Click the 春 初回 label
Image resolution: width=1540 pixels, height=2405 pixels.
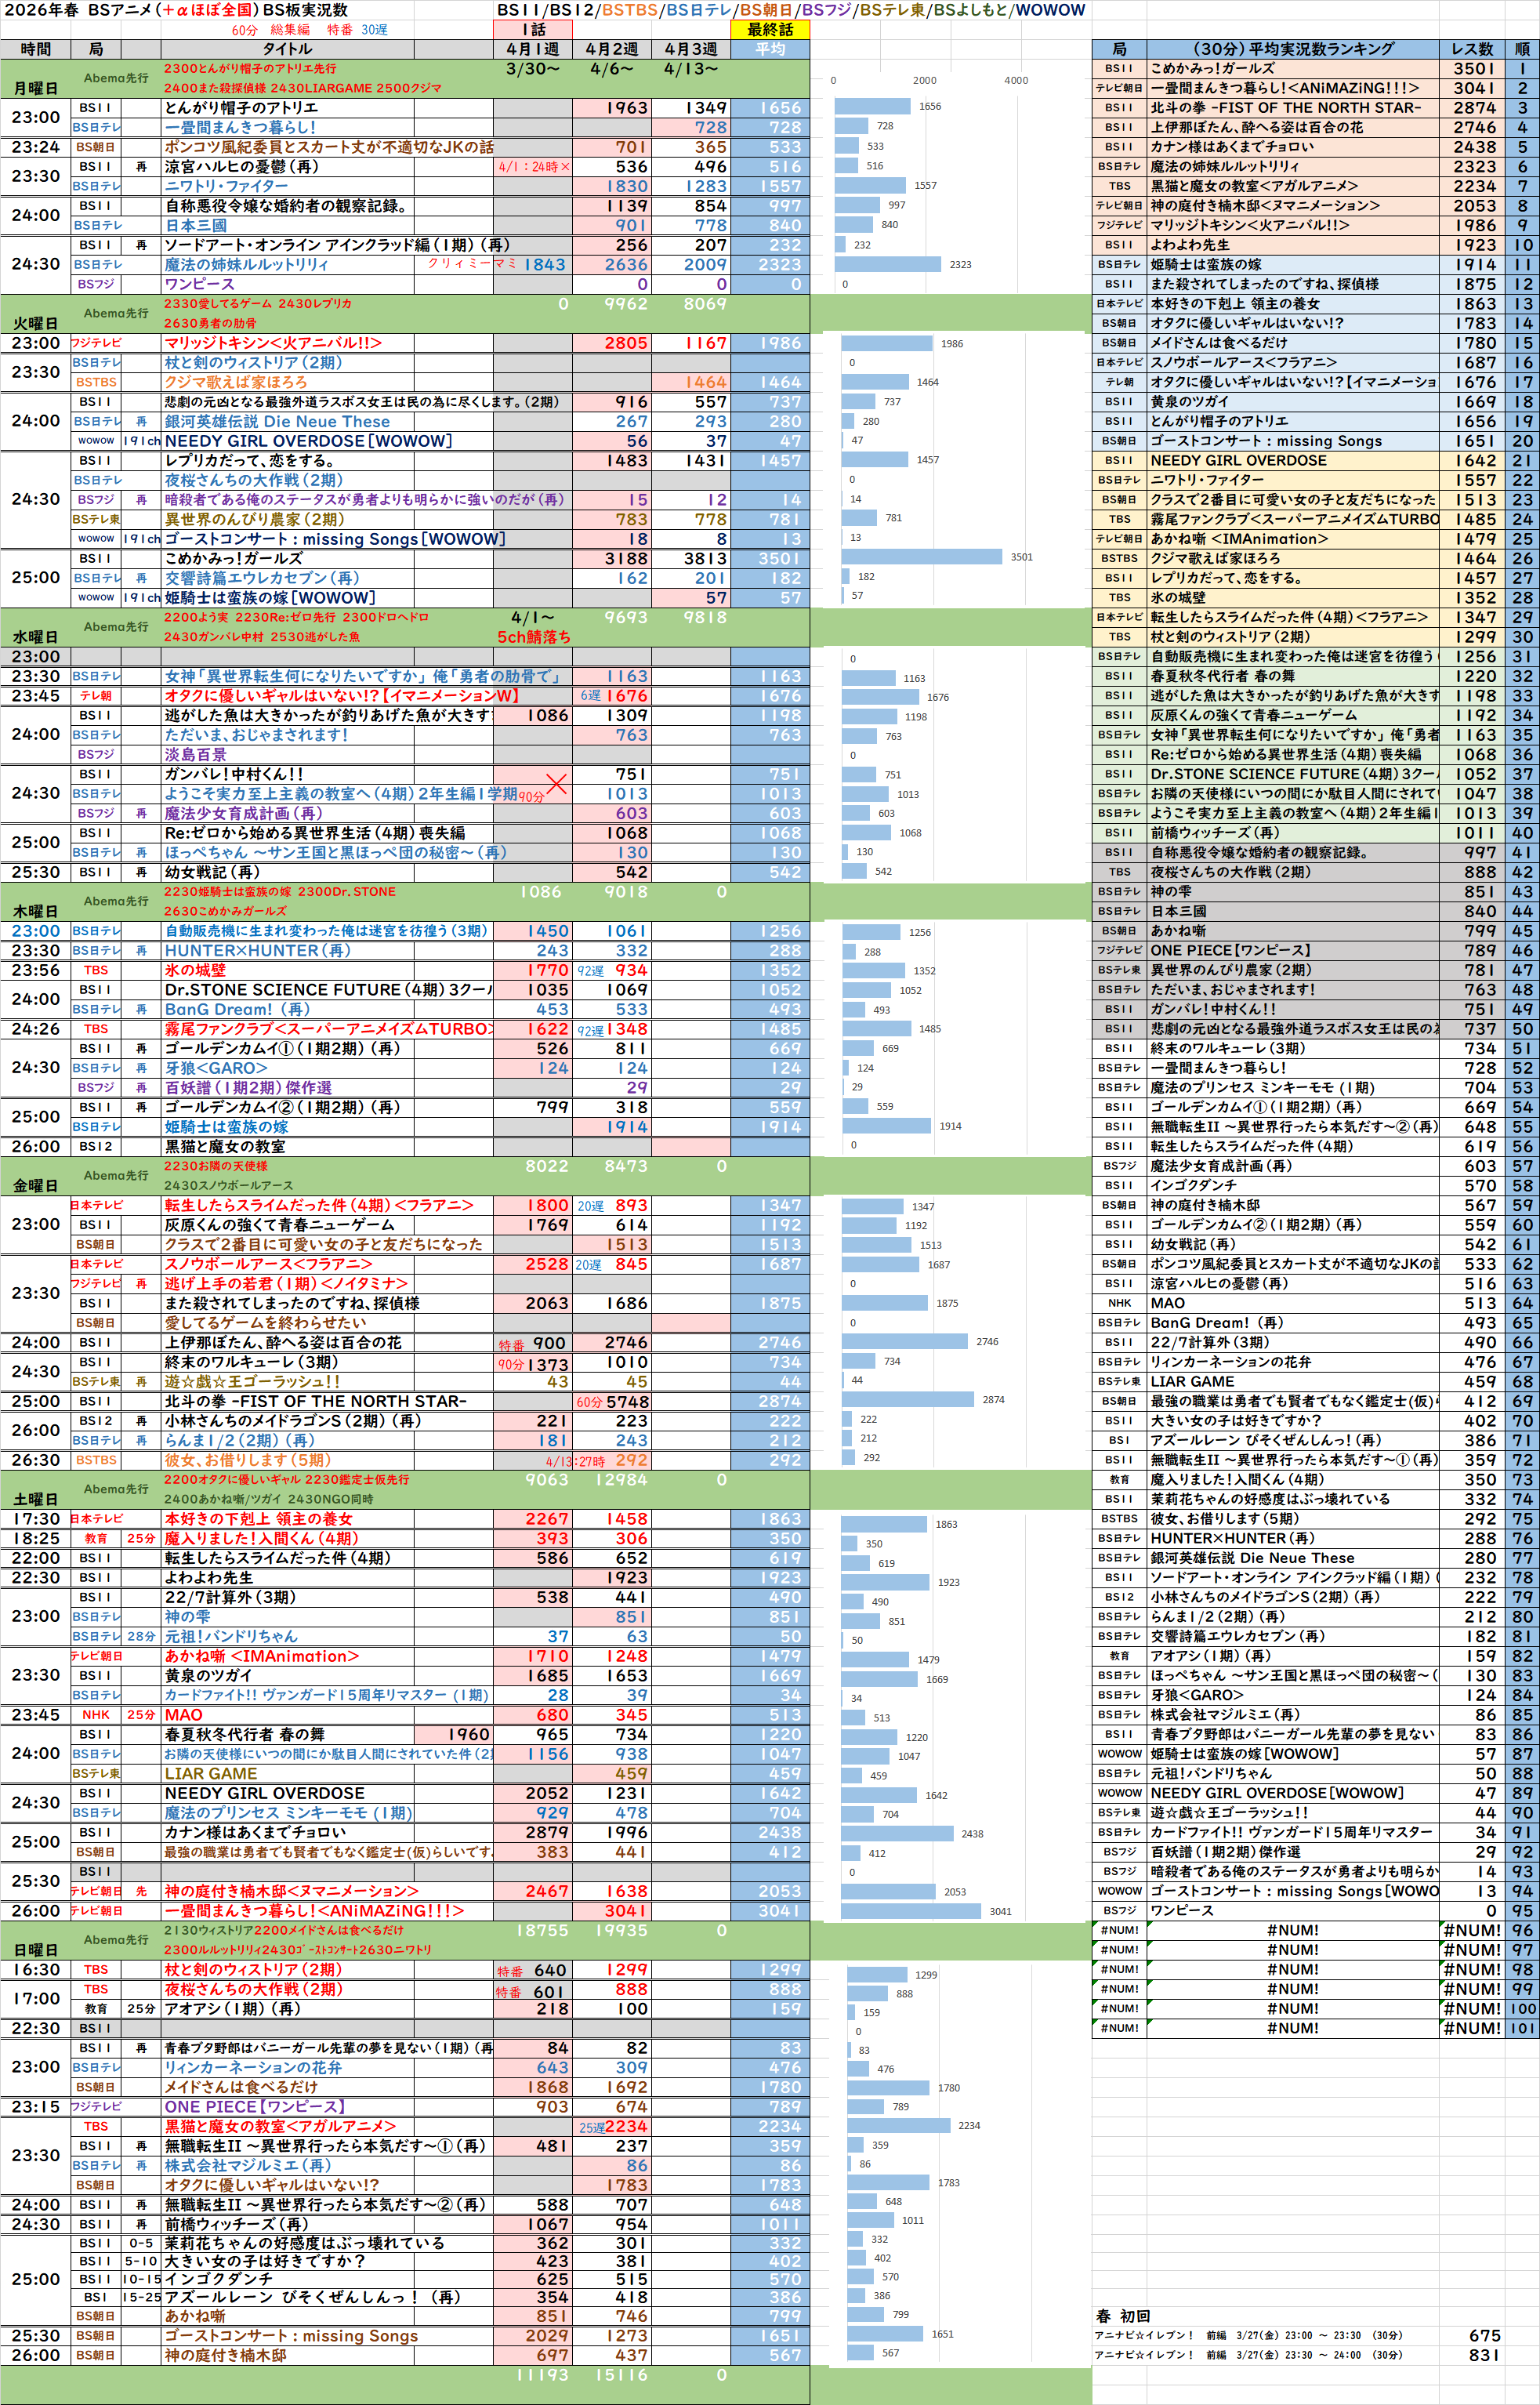[1122, 2316]
